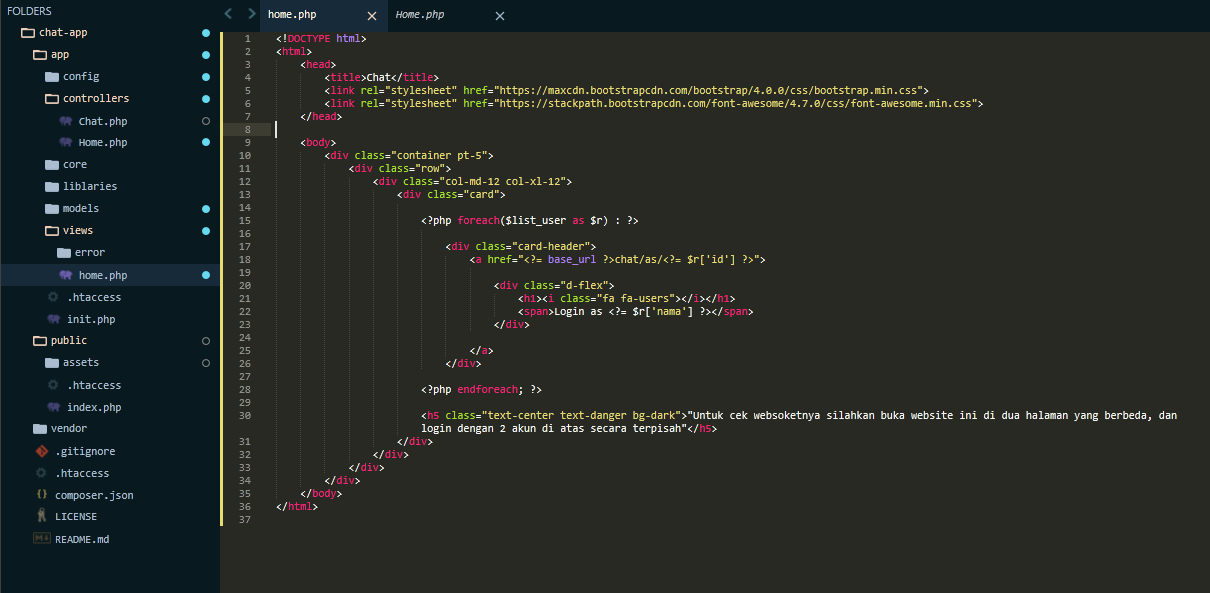The width and height of the screenshot is (1210, 593).
Task: Collapse the public folder
Action: (x=68, y=340)
